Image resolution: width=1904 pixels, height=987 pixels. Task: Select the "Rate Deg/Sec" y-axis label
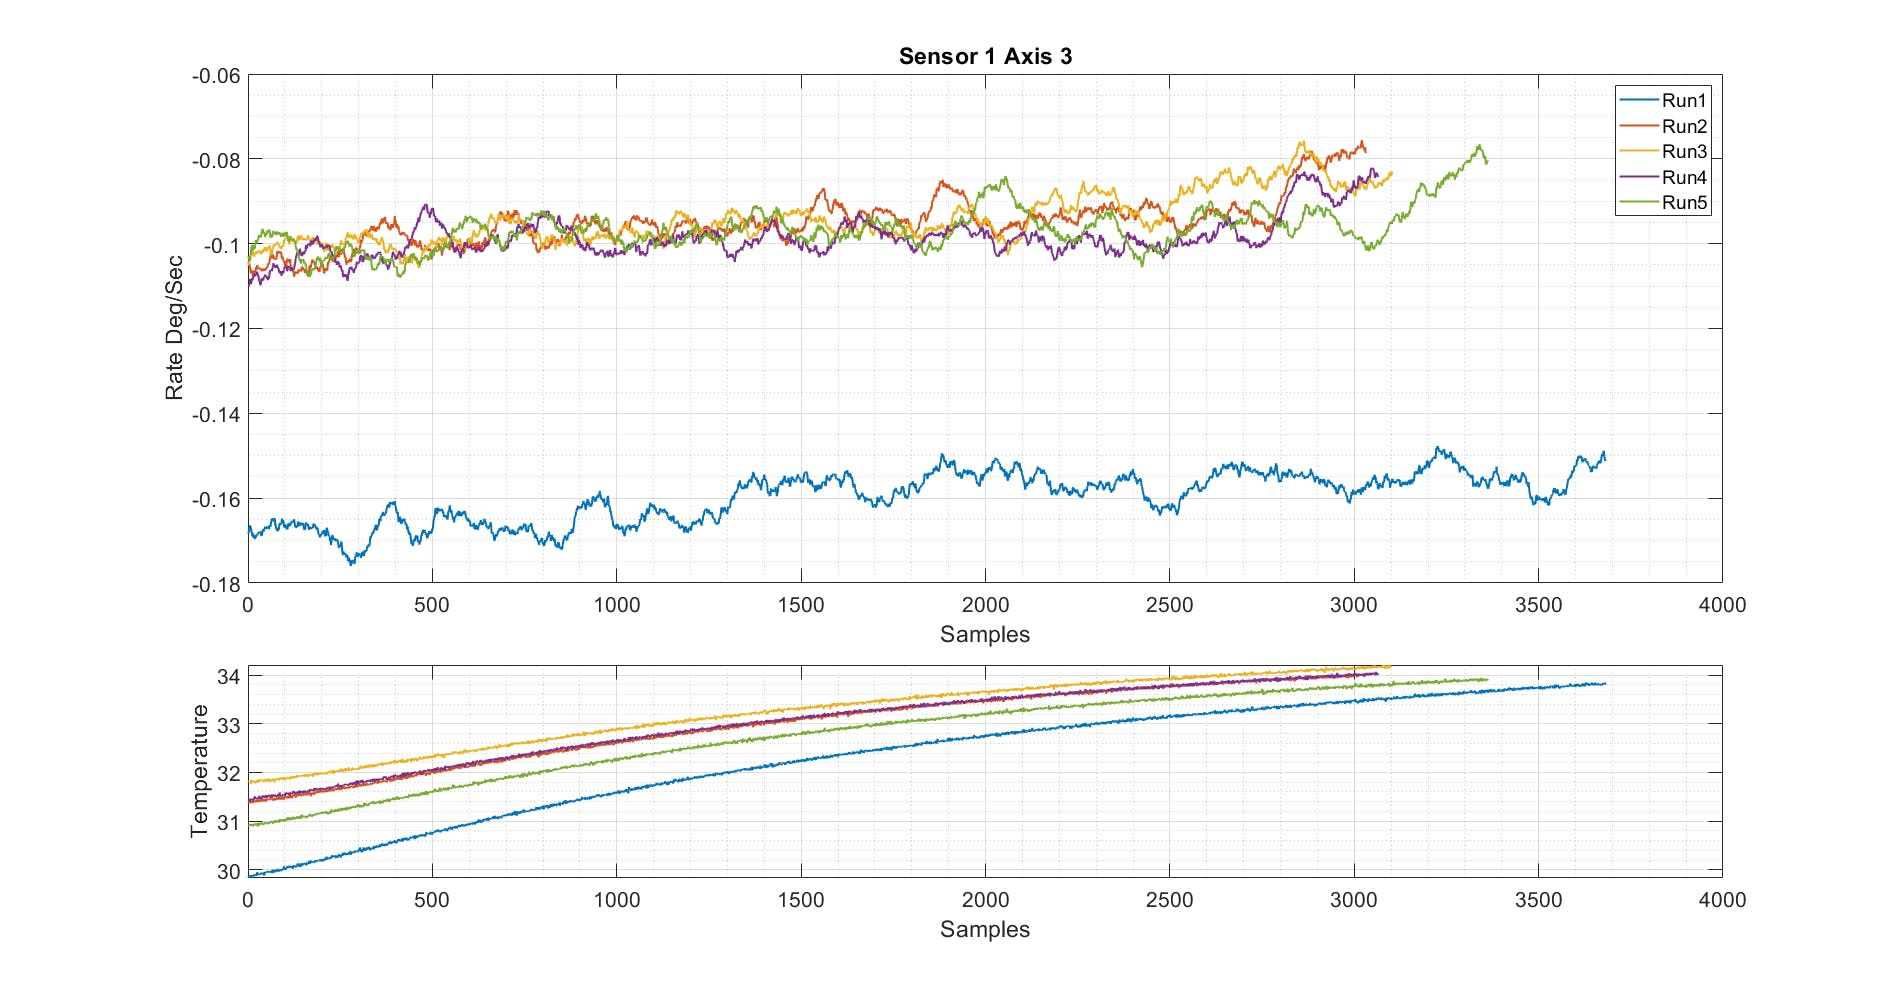[174, 328]
